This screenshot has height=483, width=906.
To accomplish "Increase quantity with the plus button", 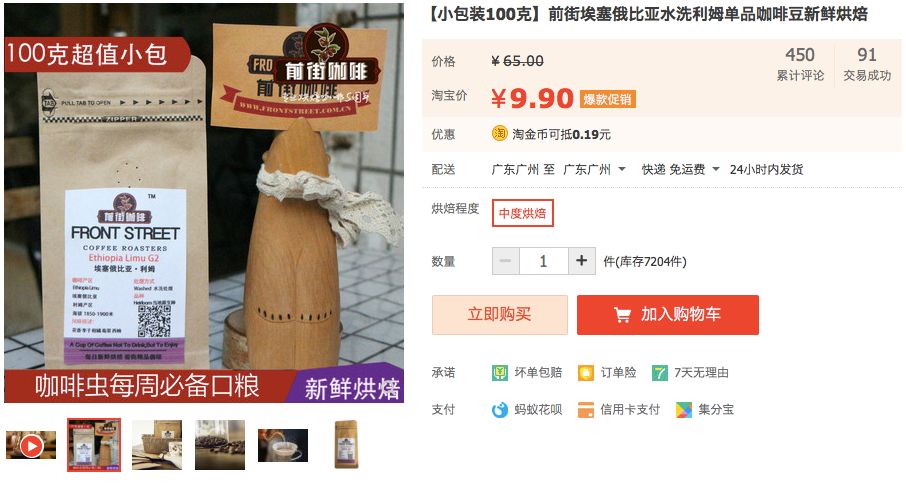I will click(582, 261).
